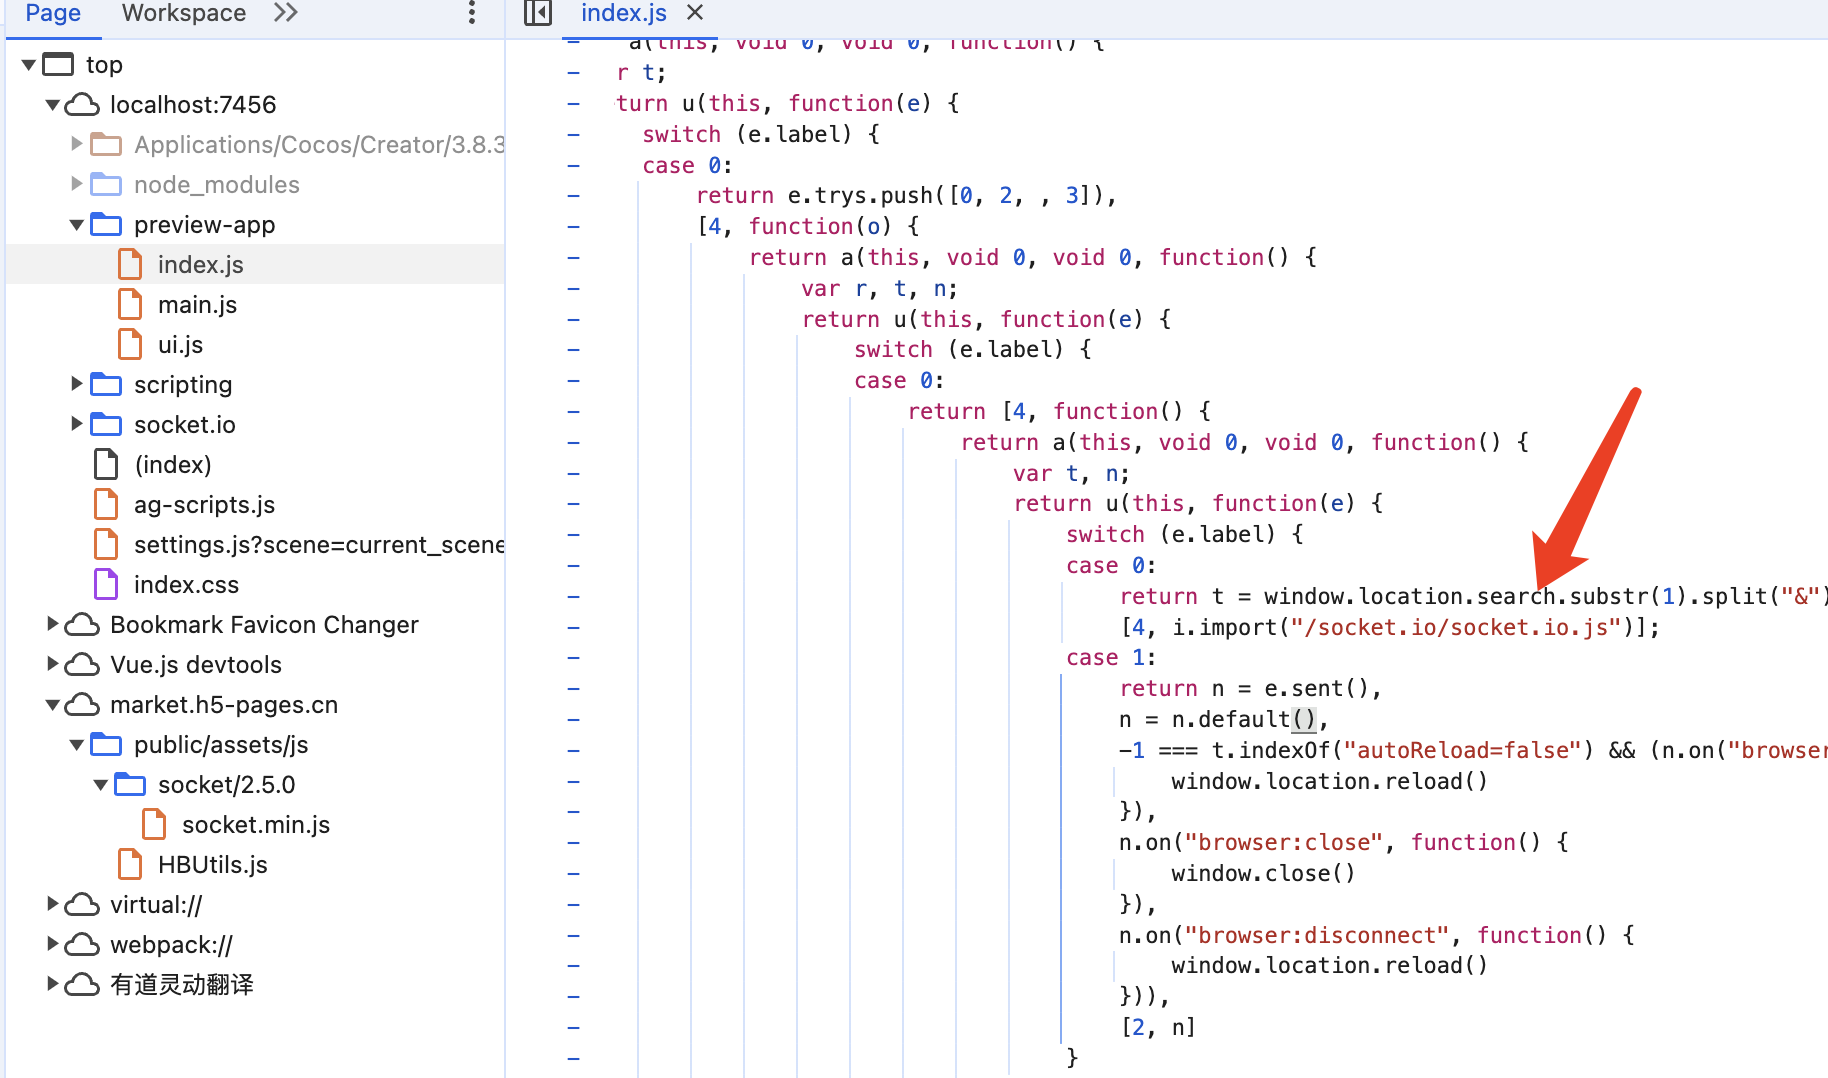Open settings.js?scene=current_scene file
Screen dimensions: 1828x1078
click(318, 545)
